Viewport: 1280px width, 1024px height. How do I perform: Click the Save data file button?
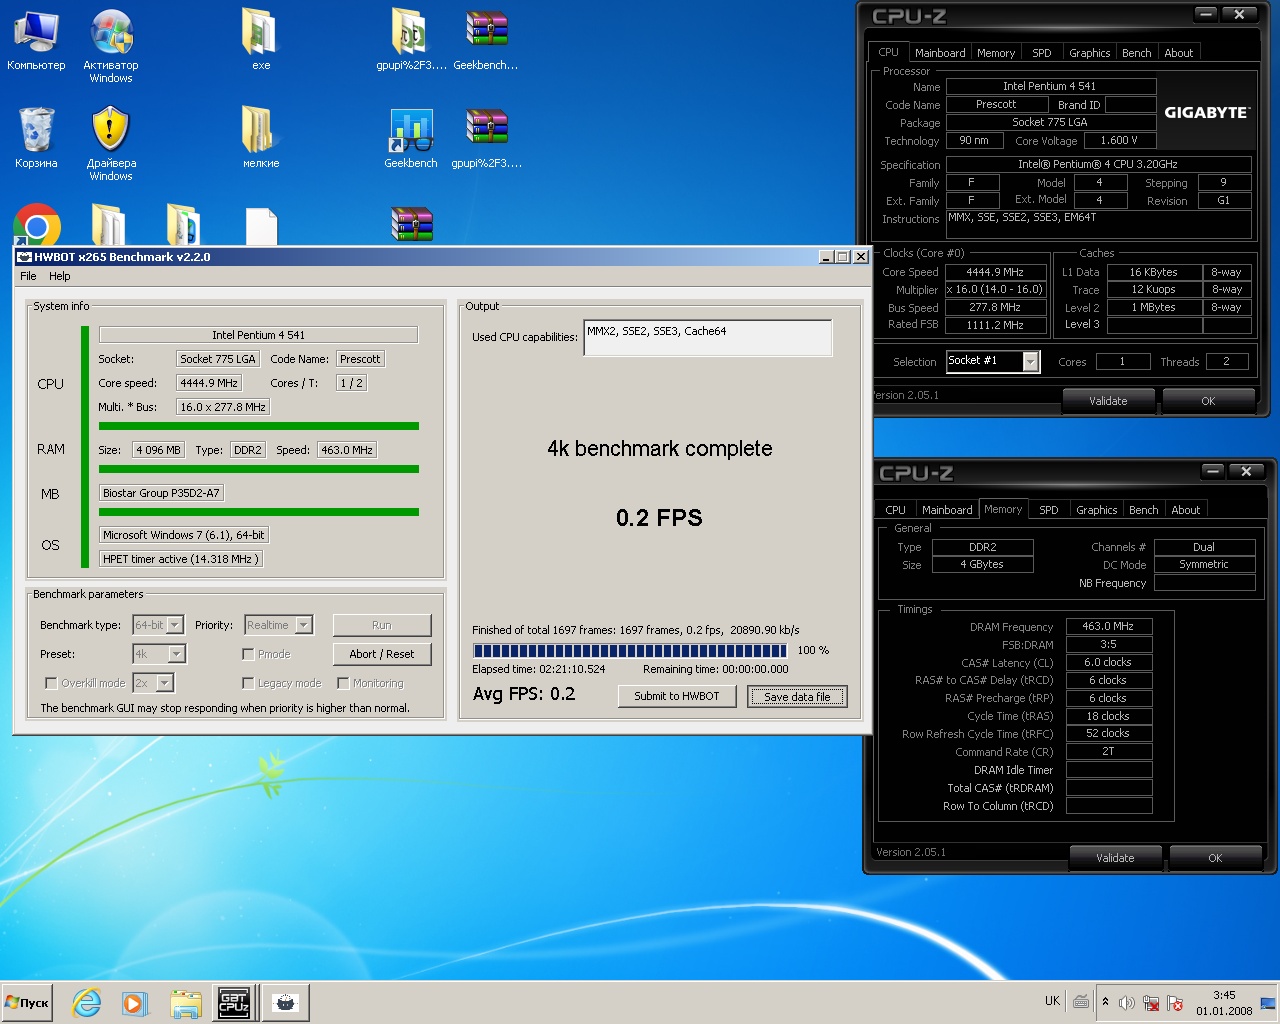click(x=797, y=697)
